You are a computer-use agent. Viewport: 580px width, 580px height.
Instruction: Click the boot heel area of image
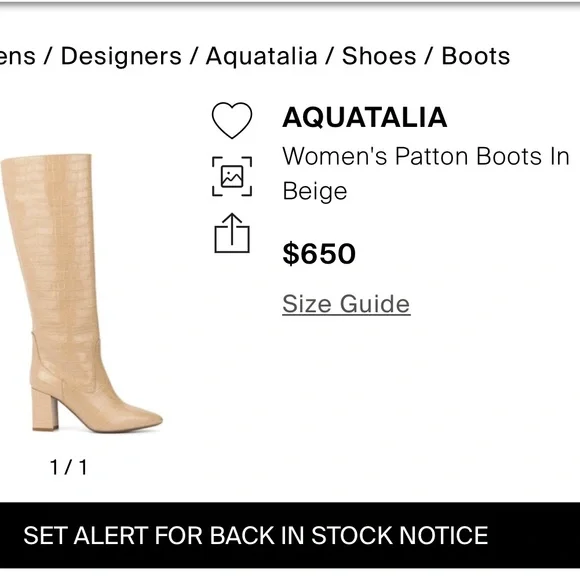coord(45,409)
